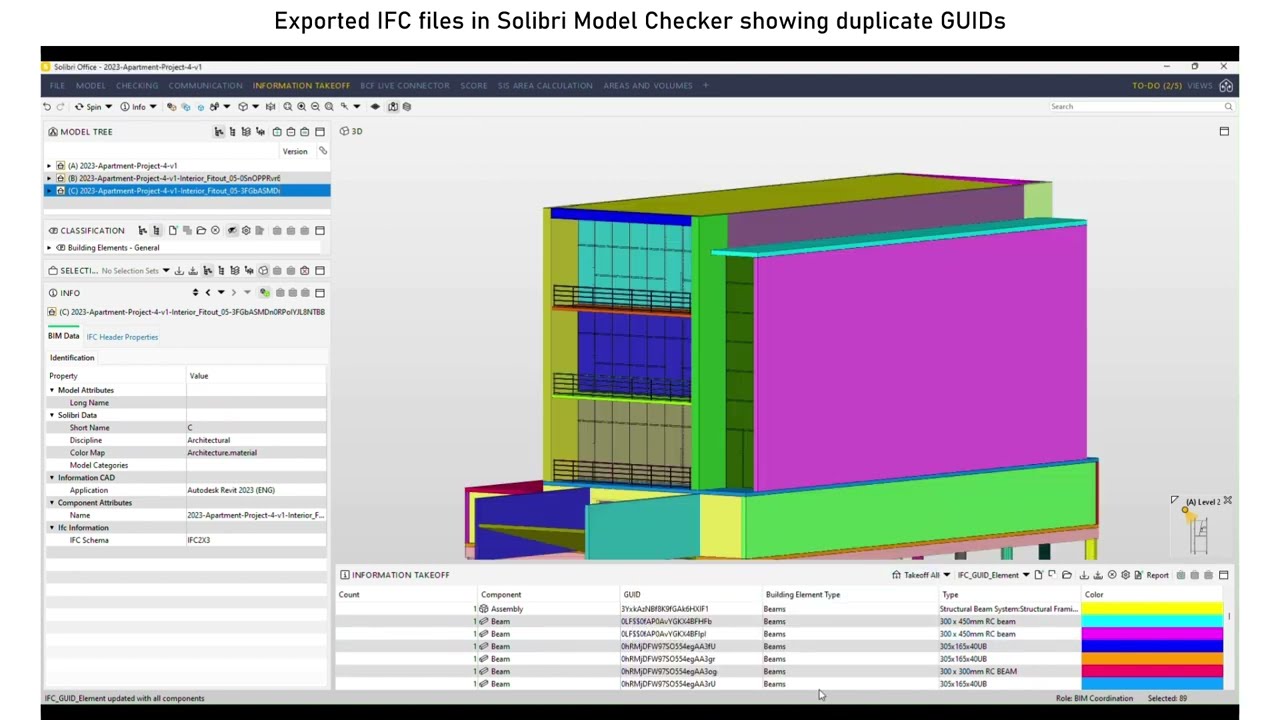Click the open folder icon in Information Takeoff
Viewport: 1280px width, 720px height.
[x=1067, y=575]
